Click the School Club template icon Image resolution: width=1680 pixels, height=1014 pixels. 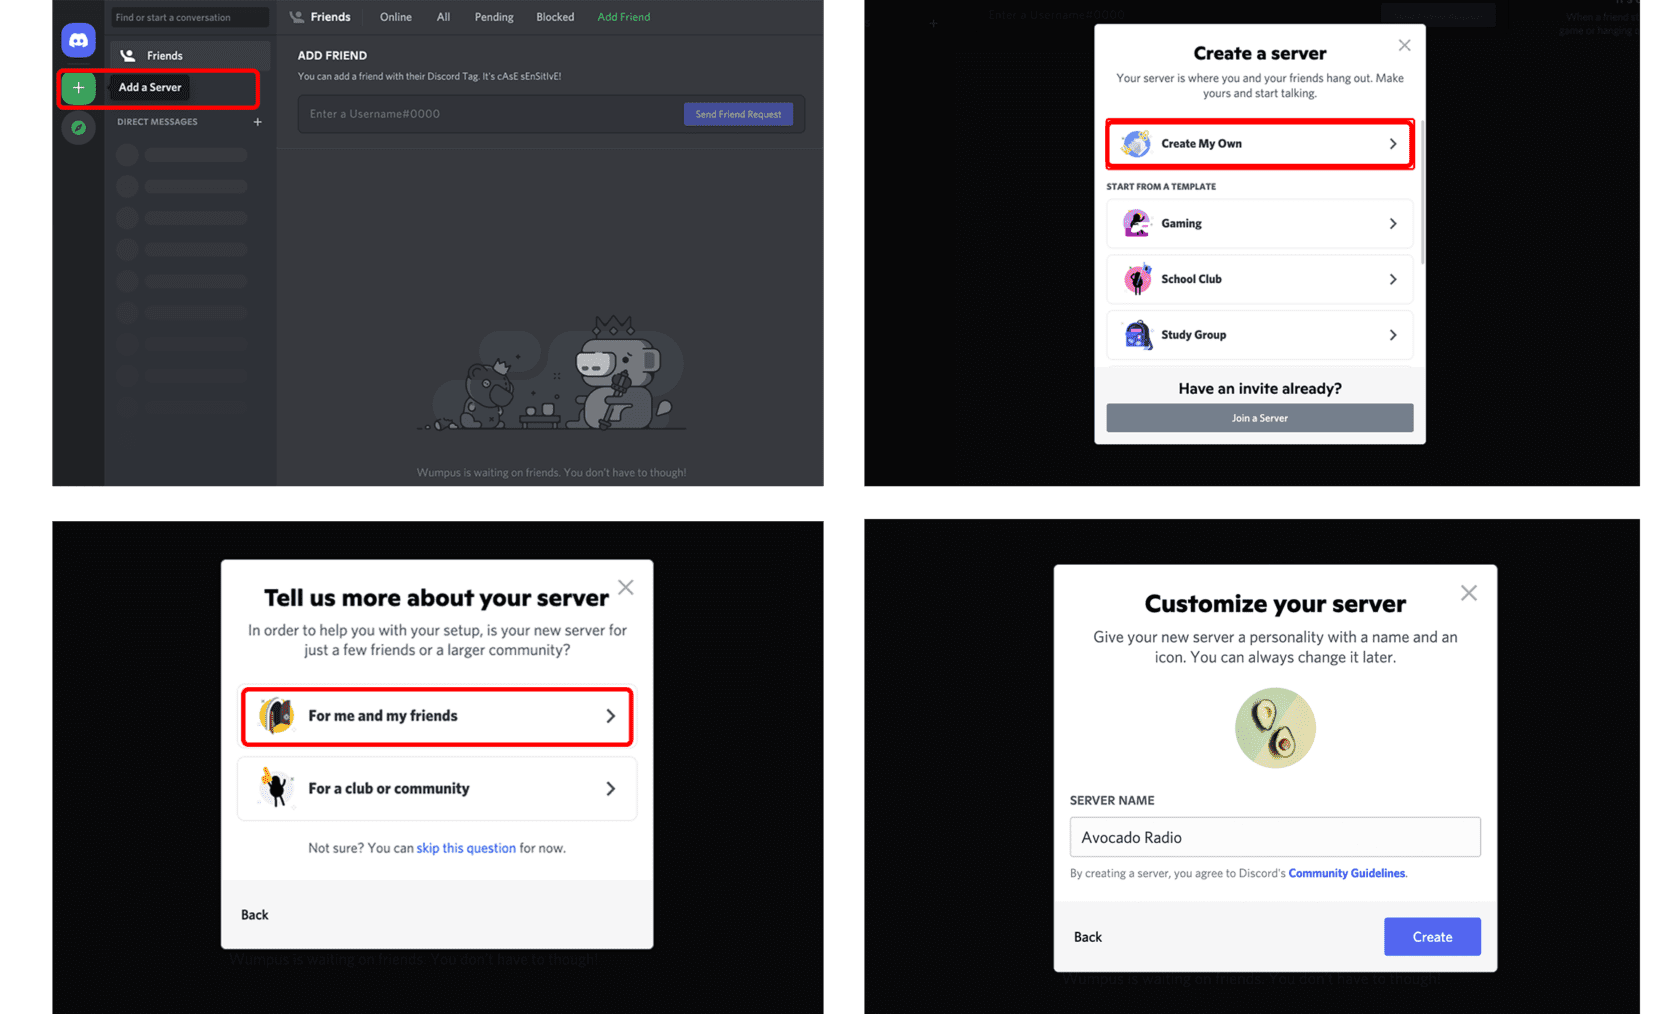(1136, 279)
